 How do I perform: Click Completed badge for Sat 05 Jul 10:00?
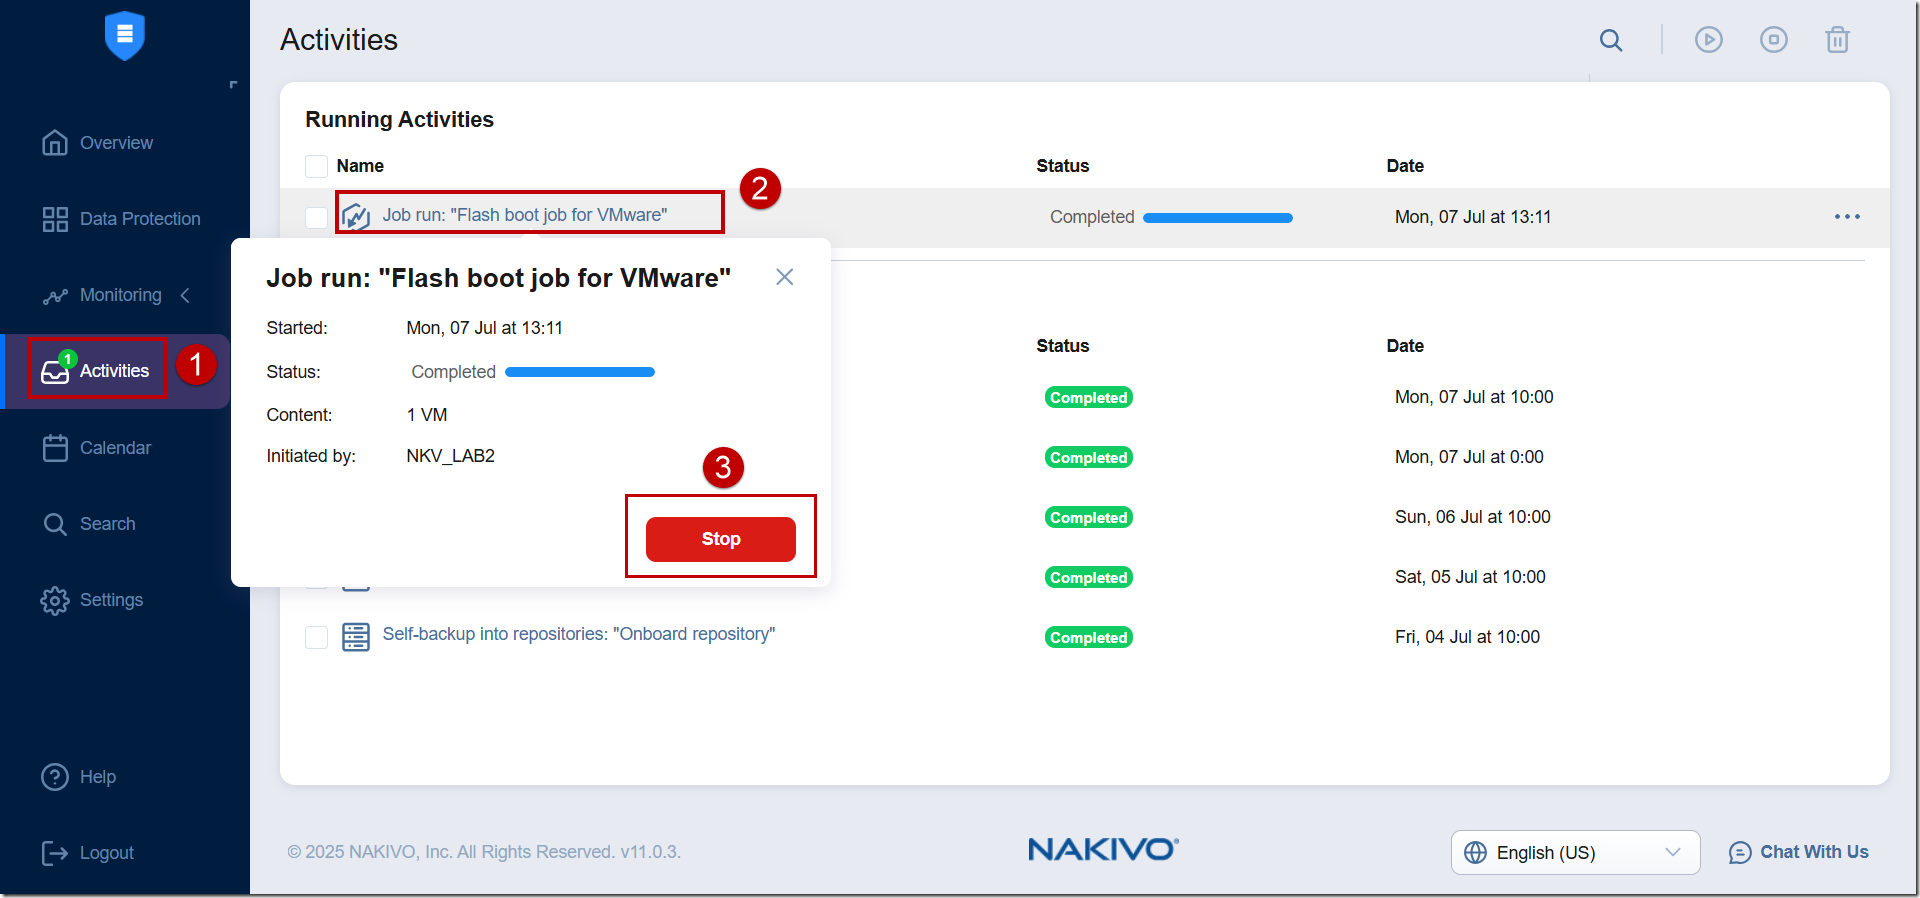[1089, 577]
